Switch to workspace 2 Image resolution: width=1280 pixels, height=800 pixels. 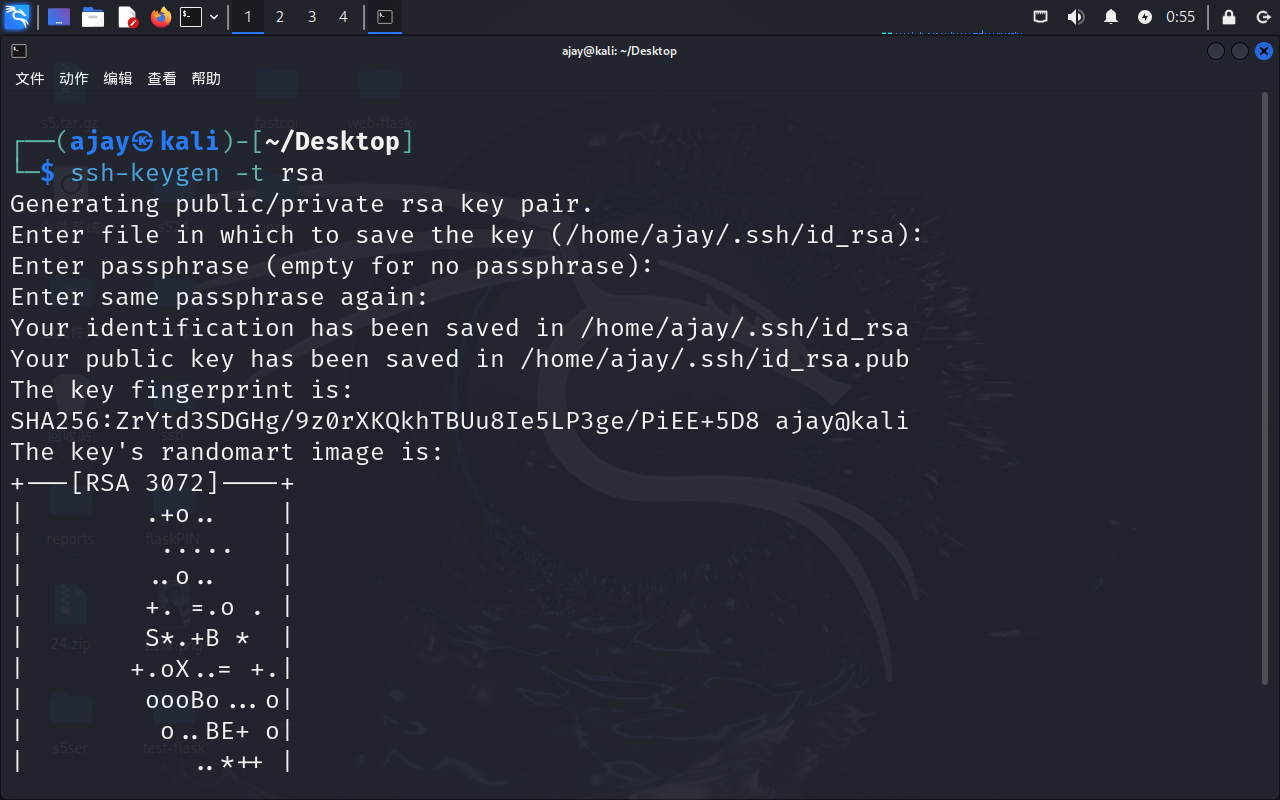(x=279, y=17)
